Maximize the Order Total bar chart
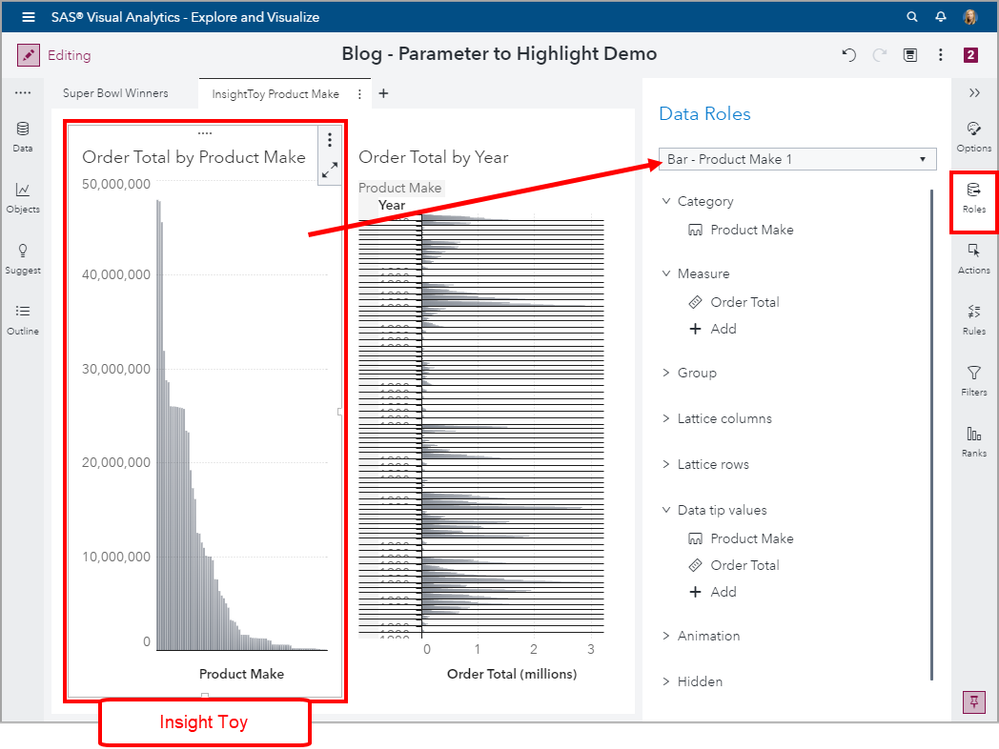 click(330, 171)
